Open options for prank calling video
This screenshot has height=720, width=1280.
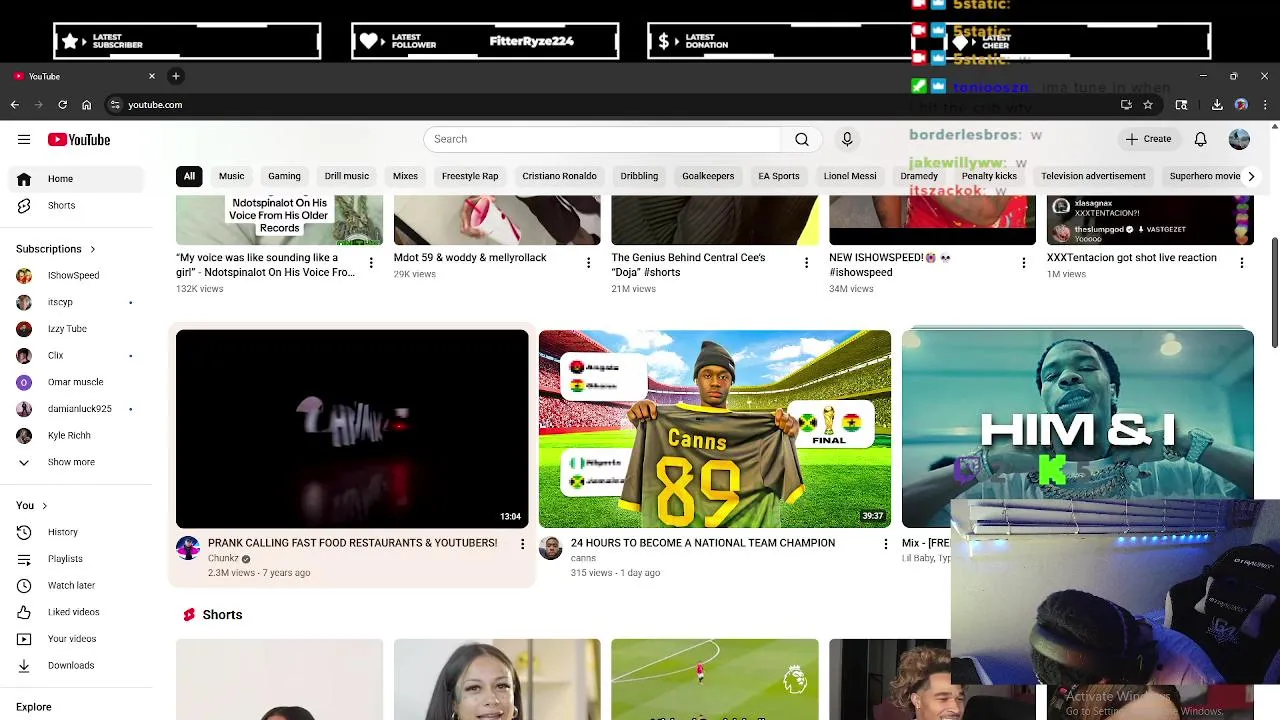point(522,544)
